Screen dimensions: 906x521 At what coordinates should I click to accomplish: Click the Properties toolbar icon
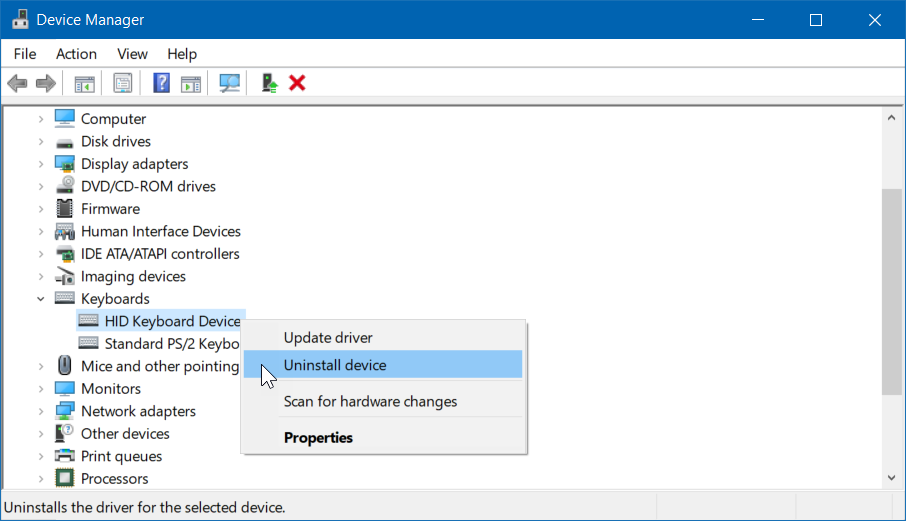click(123, 83)
